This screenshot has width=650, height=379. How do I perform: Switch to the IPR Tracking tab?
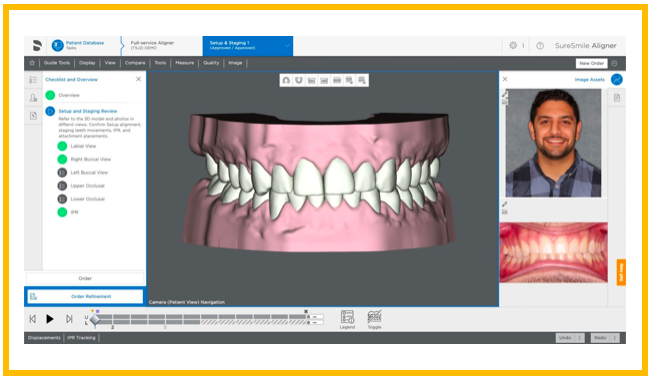click(x=81, y=338)
